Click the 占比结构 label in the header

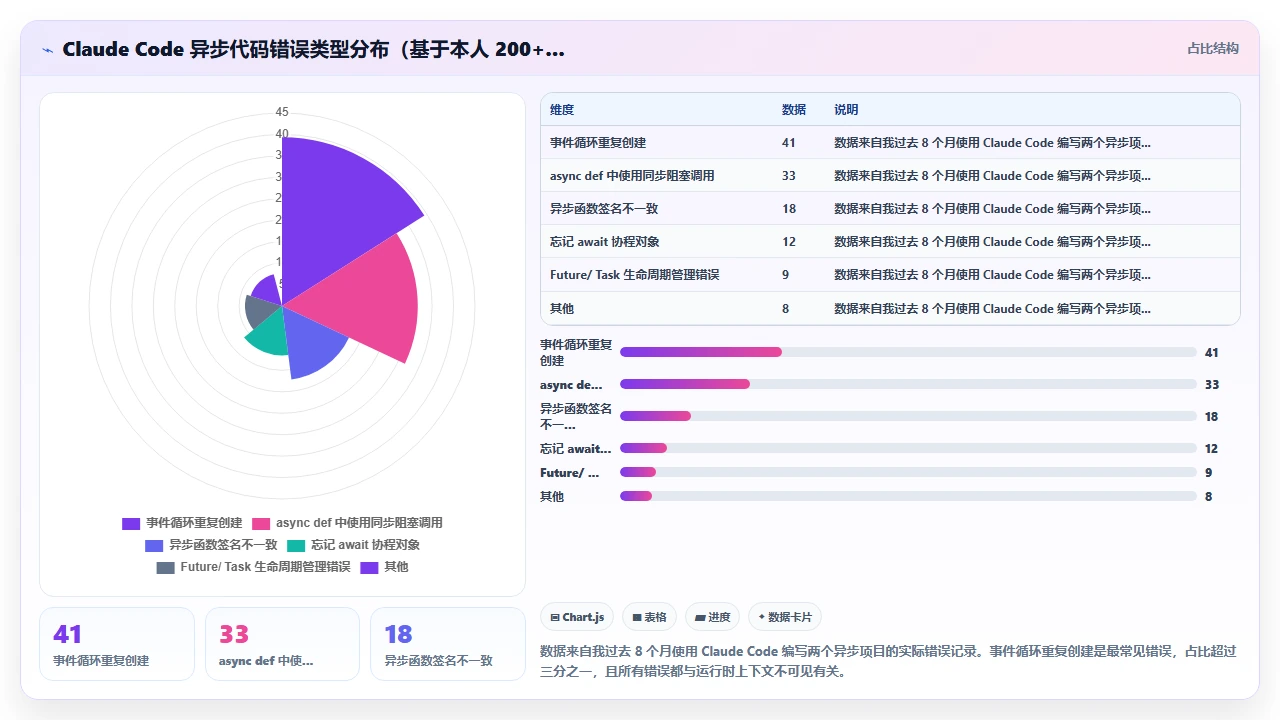click(1213, 48)
